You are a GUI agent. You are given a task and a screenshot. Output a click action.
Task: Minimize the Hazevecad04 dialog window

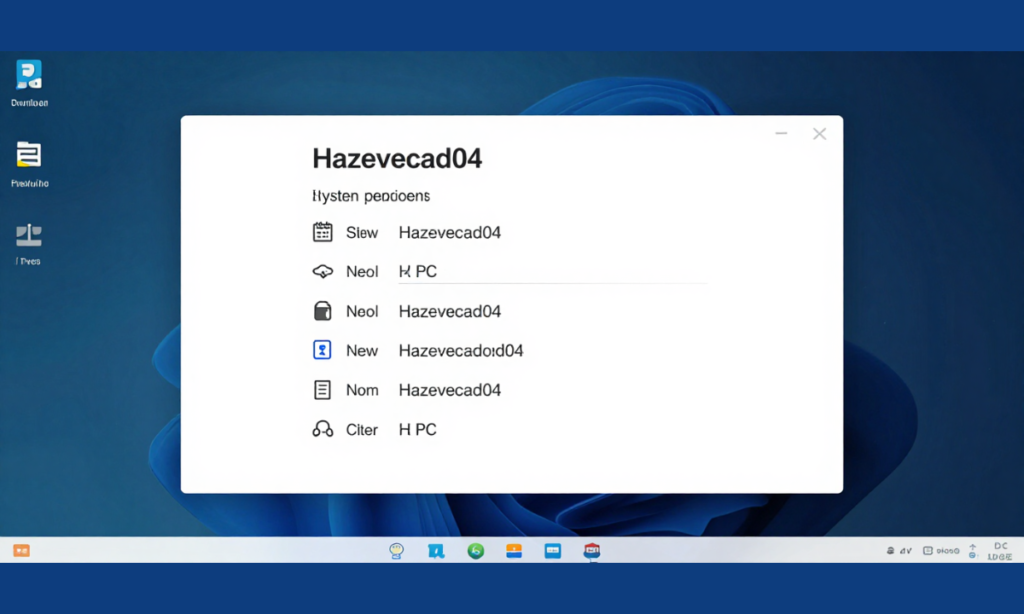coord(781,133)
